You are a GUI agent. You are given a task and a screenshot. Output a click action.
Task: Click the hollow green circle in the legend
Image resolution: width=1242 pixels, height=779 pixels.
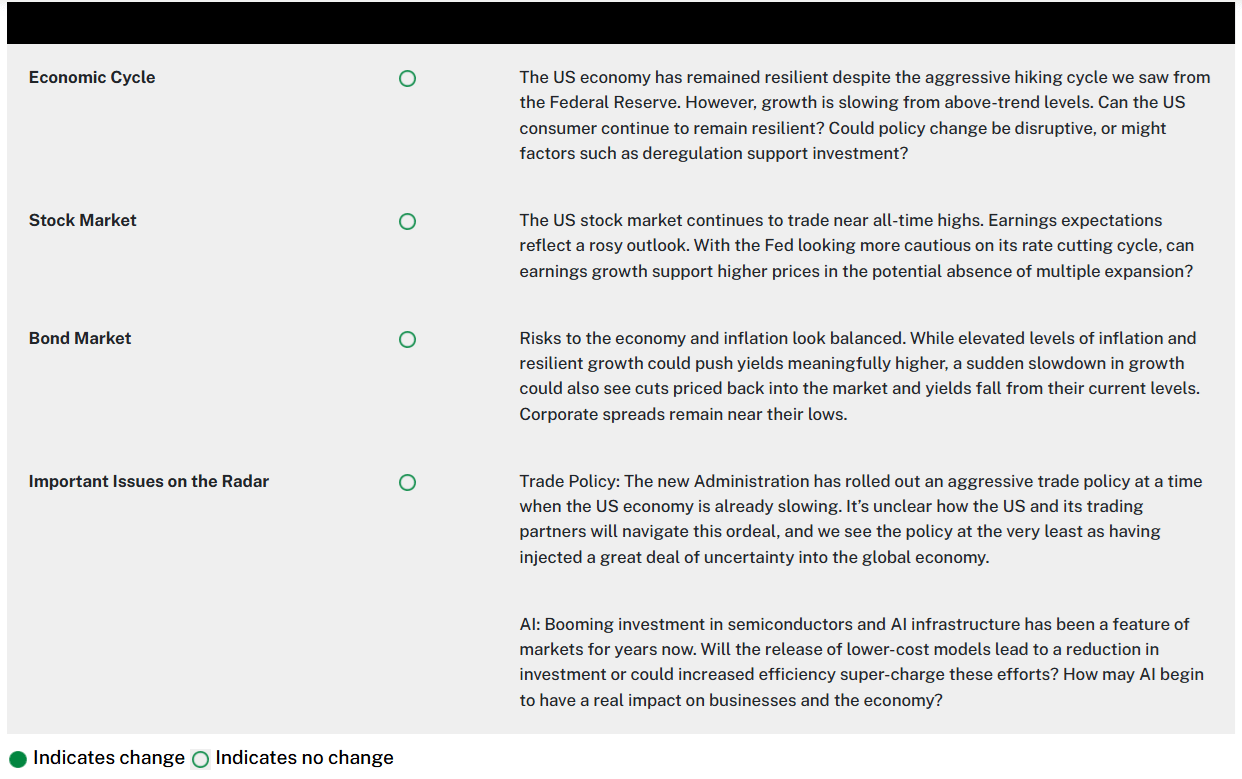point(200,759)
